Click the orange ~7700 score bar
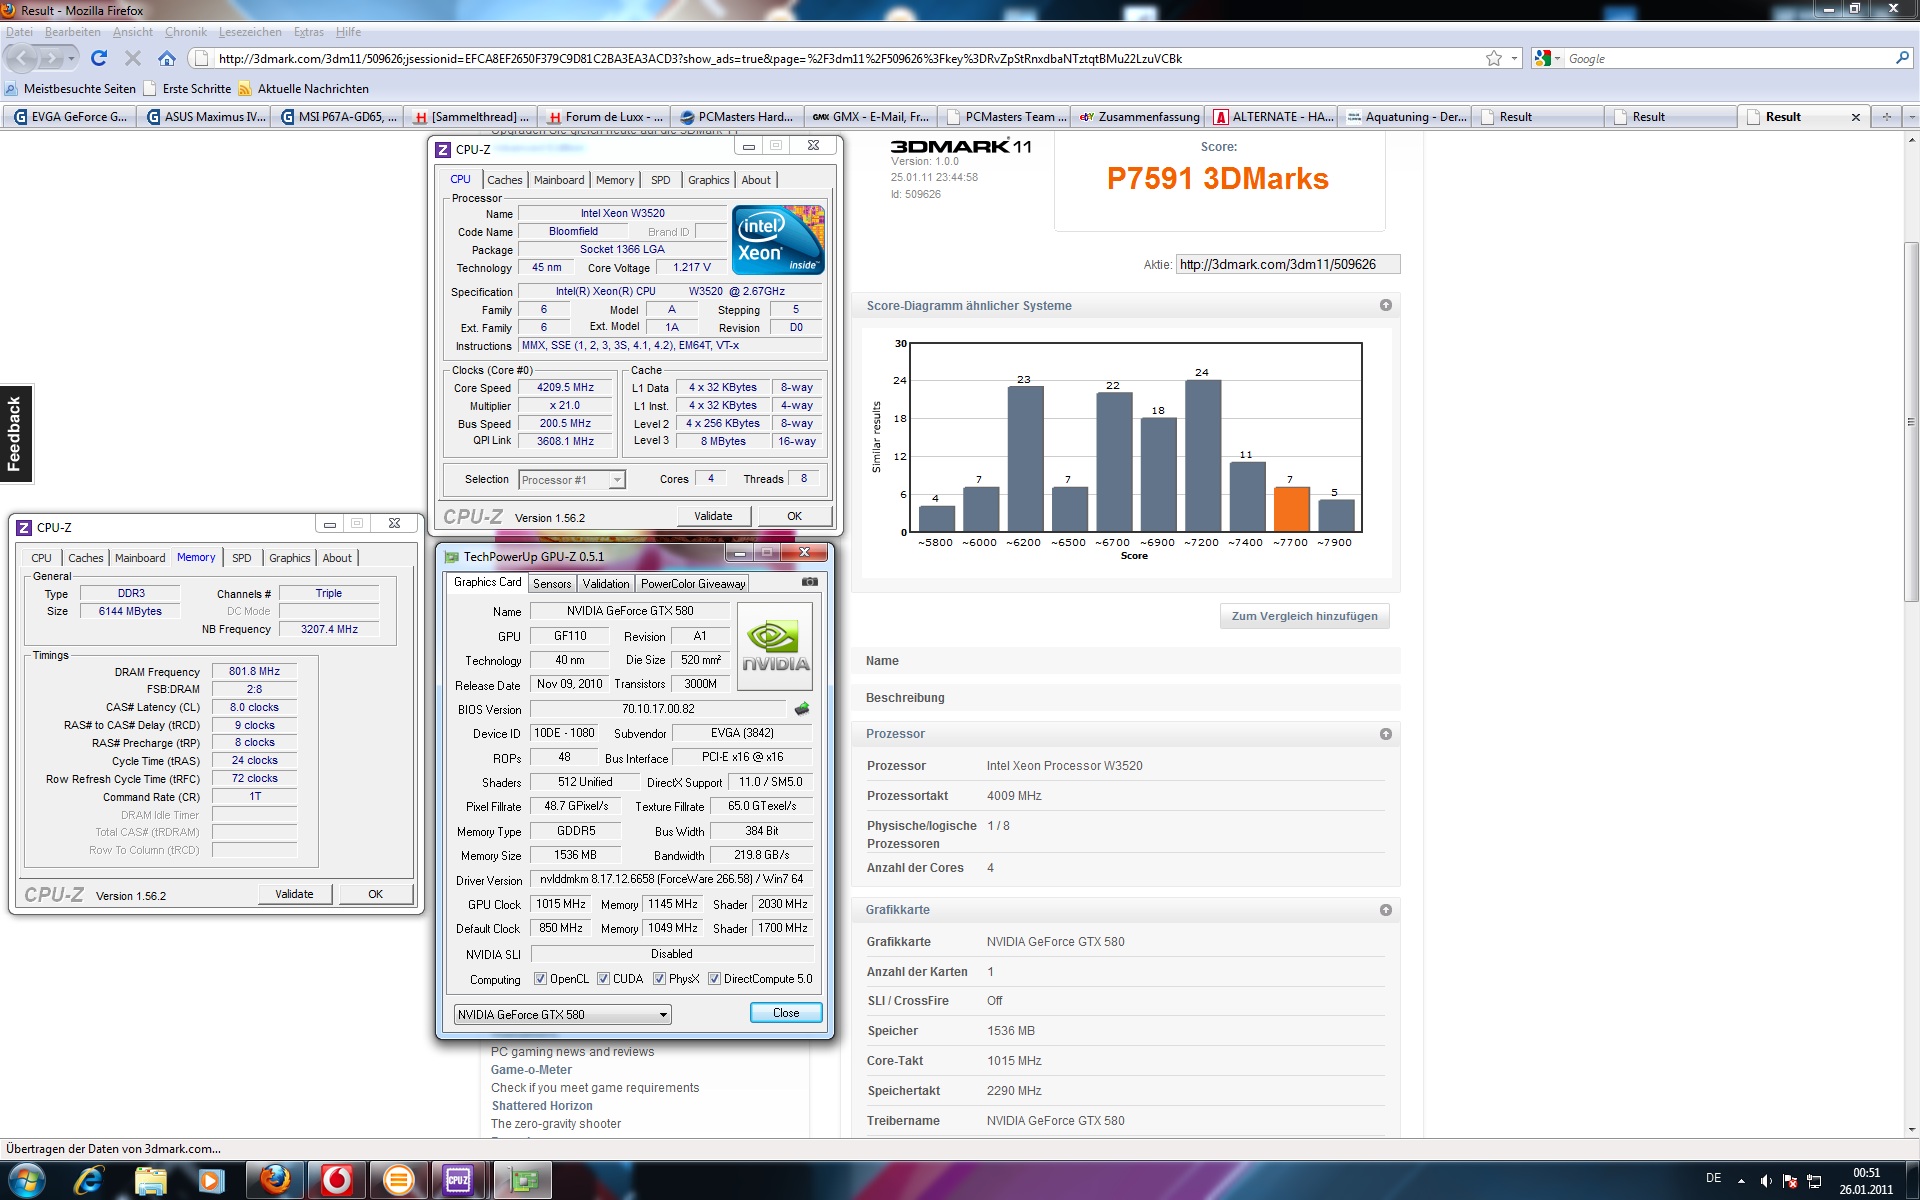 coord(1291,509)
